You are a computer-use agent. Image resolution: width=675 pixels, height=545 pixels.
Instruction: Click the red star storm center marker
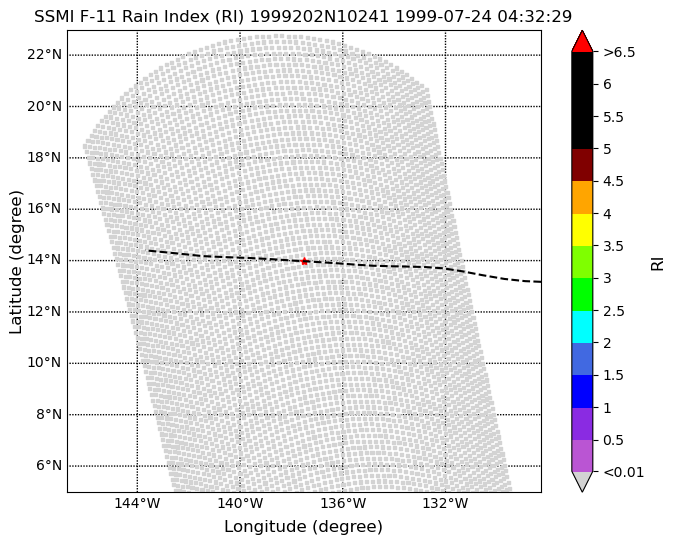pos(304,261)
